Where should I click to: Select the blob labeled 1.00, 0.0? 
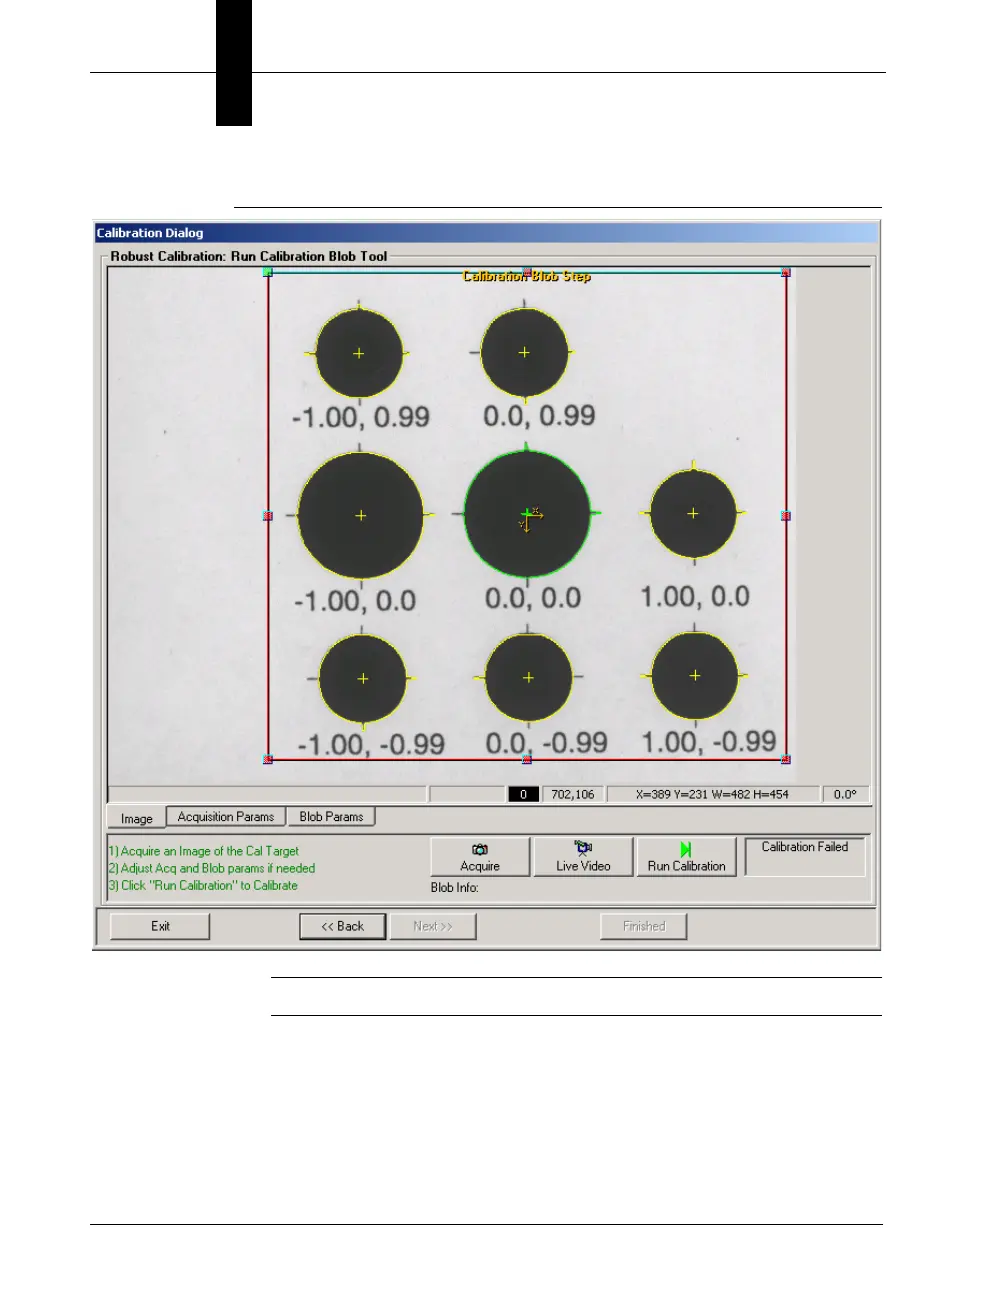coord(693,514)
